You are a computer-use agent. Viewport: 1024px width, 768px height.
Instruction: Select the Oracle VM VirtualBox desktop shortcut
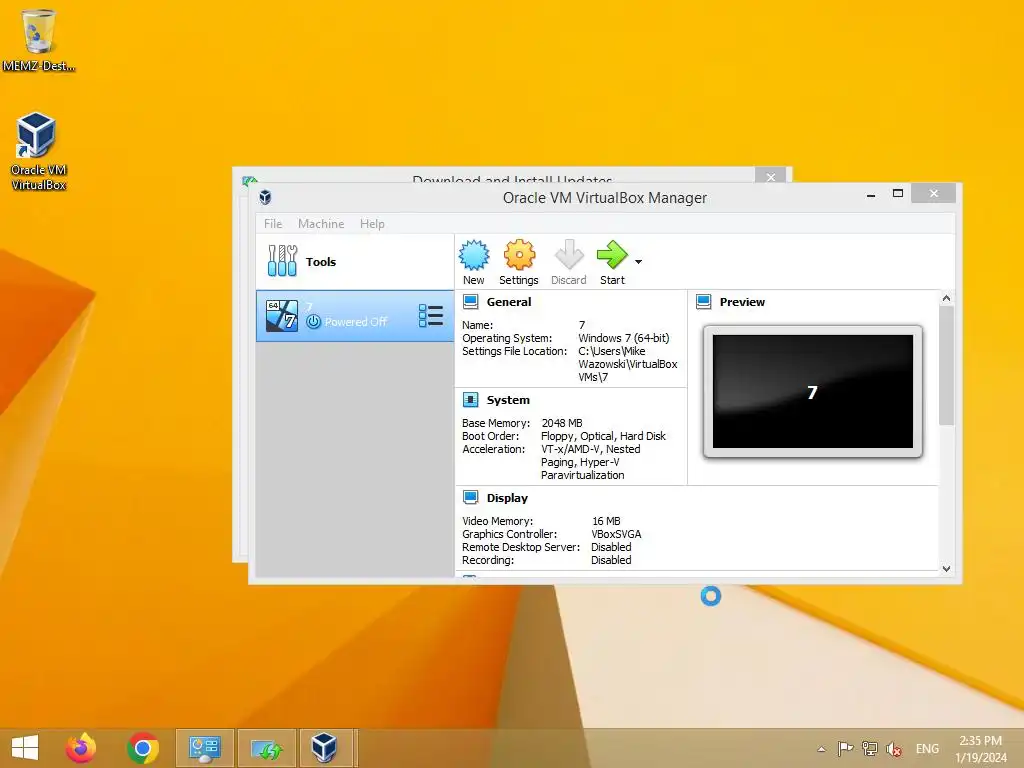click(38, 151)
